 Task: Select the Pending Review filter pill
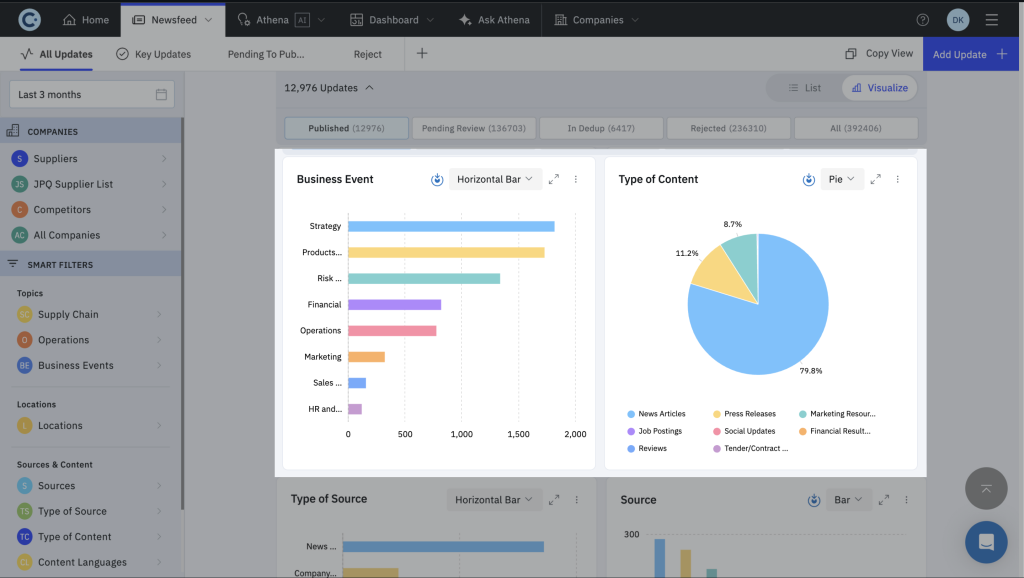pyautogui.click(x=473, y=127)
